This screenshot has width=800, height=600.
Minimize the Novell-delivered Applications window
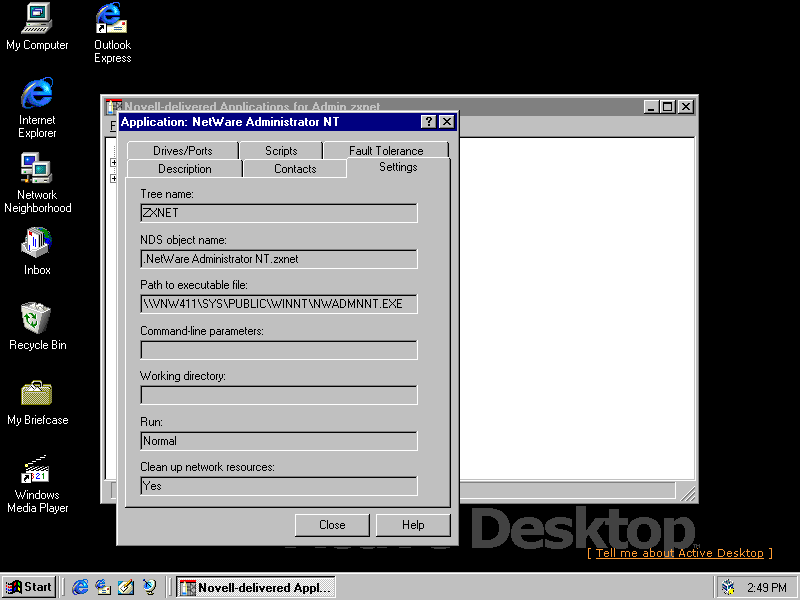pyautogui.click(x=651, y=107)
